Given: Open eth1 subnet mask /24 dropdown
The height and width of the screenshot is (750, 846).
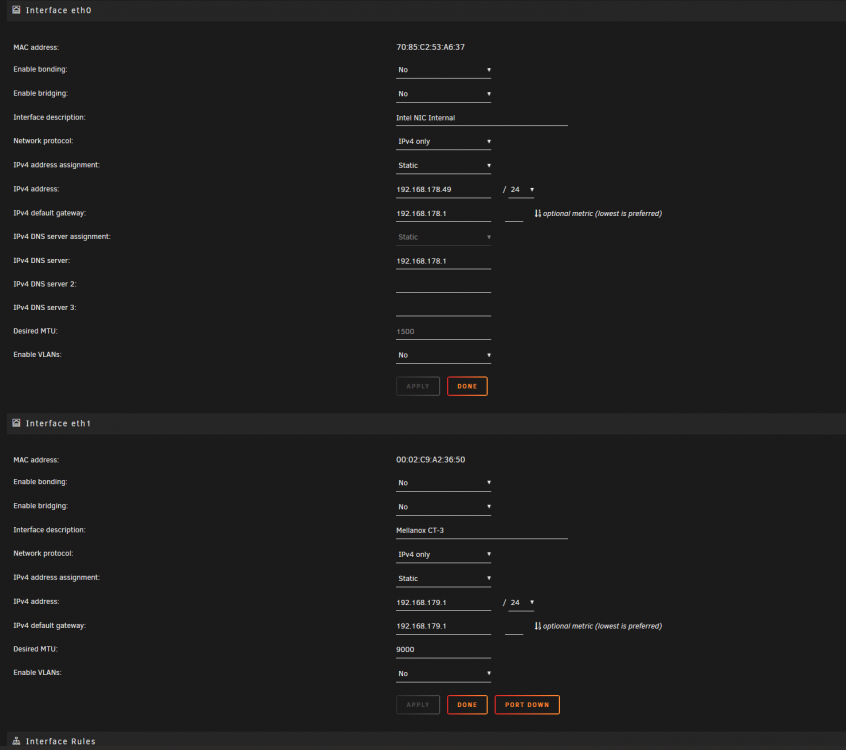Looking at the screenshot, I should [521, 602].
